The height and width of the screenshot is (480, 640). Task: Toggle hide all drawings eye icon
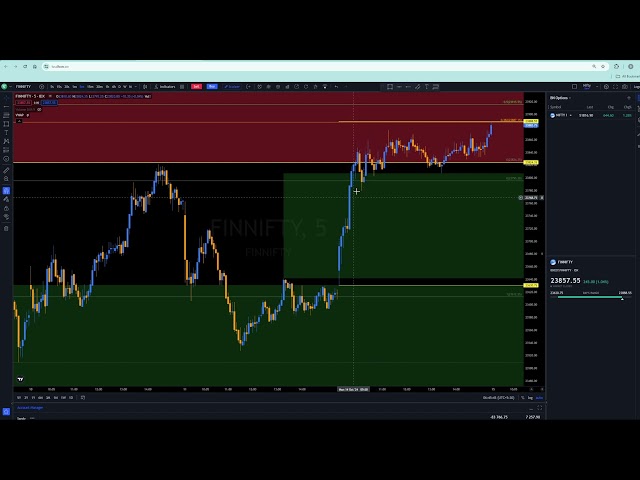click(x=6, y=217)
